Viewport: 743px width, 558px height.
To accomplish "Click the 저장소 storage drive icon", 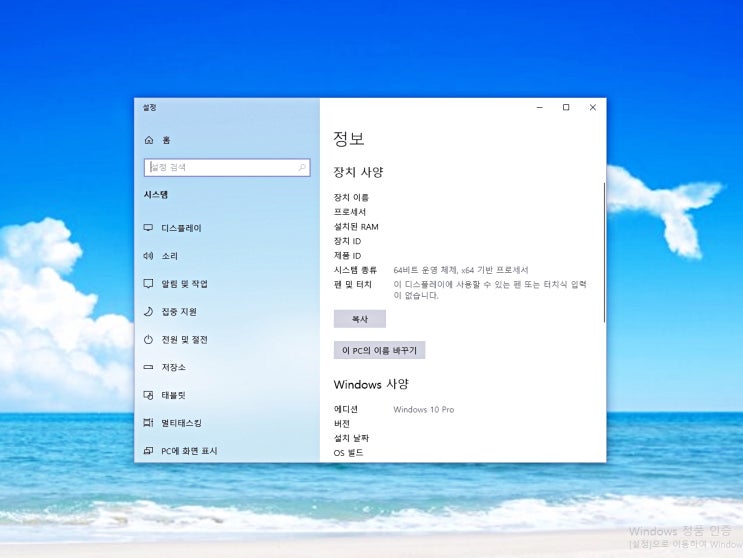I will coord(148,367).
